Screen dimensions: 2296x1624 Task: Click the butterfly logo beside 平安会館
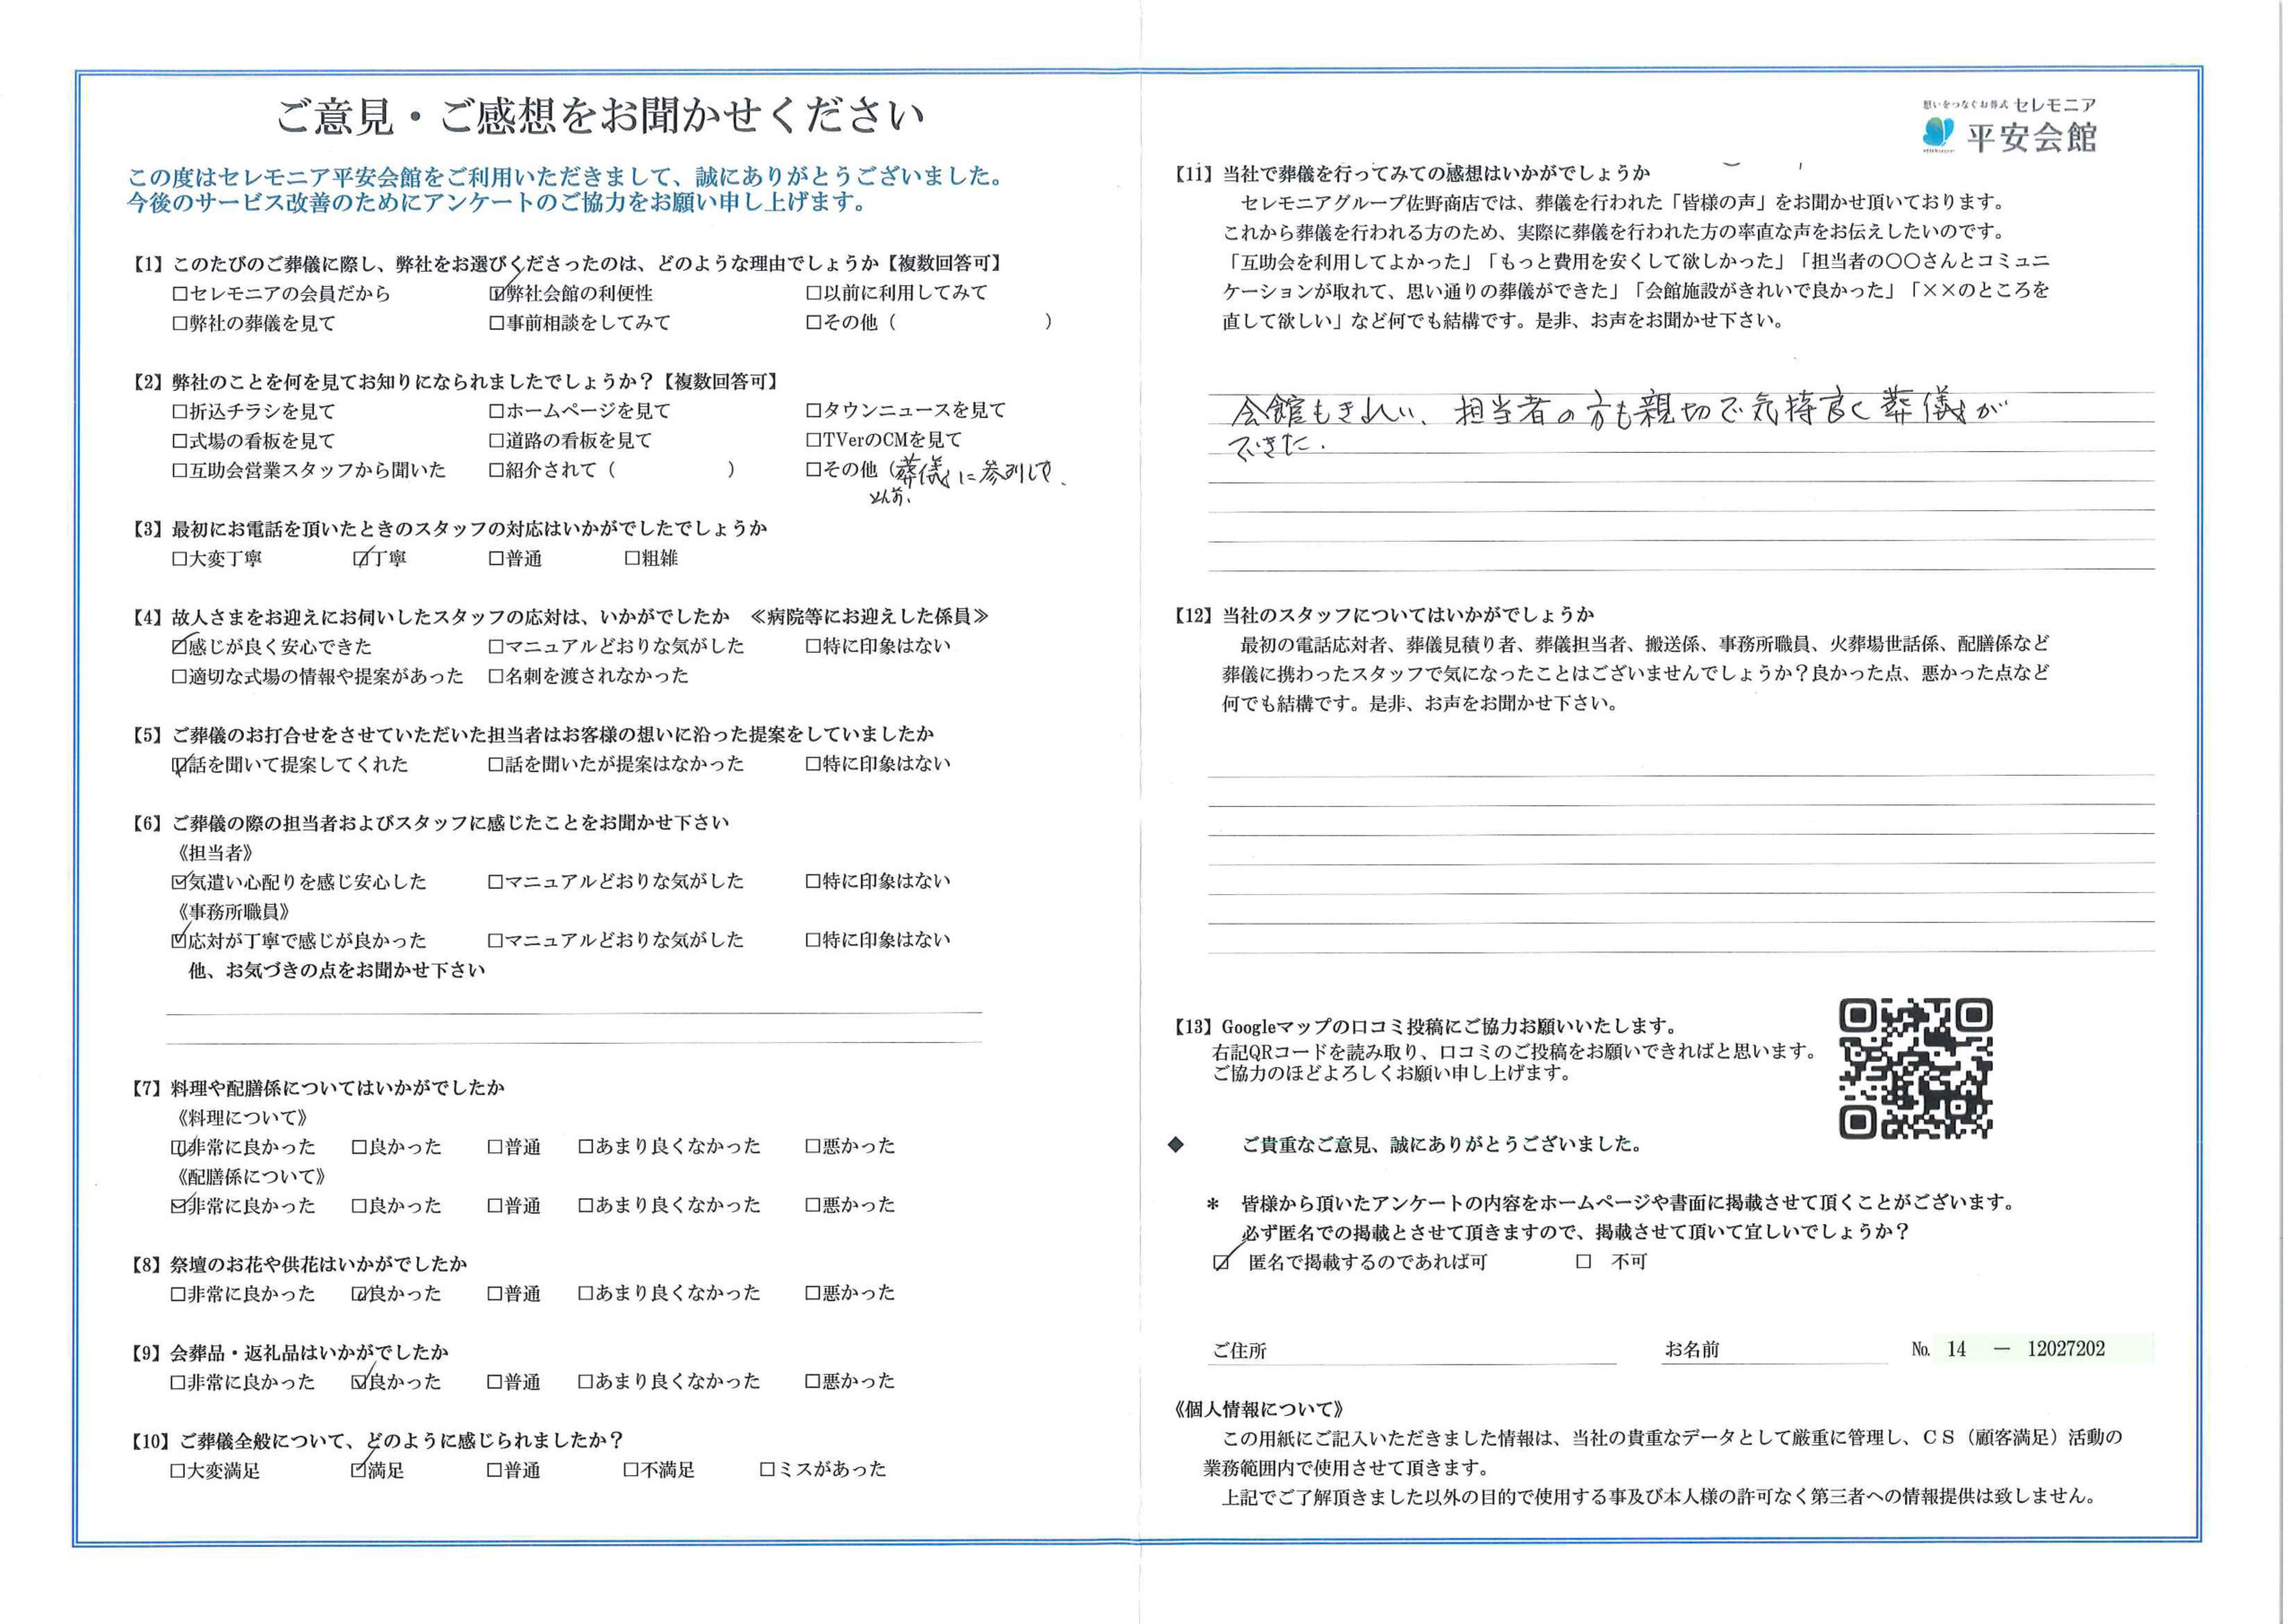1938,133
